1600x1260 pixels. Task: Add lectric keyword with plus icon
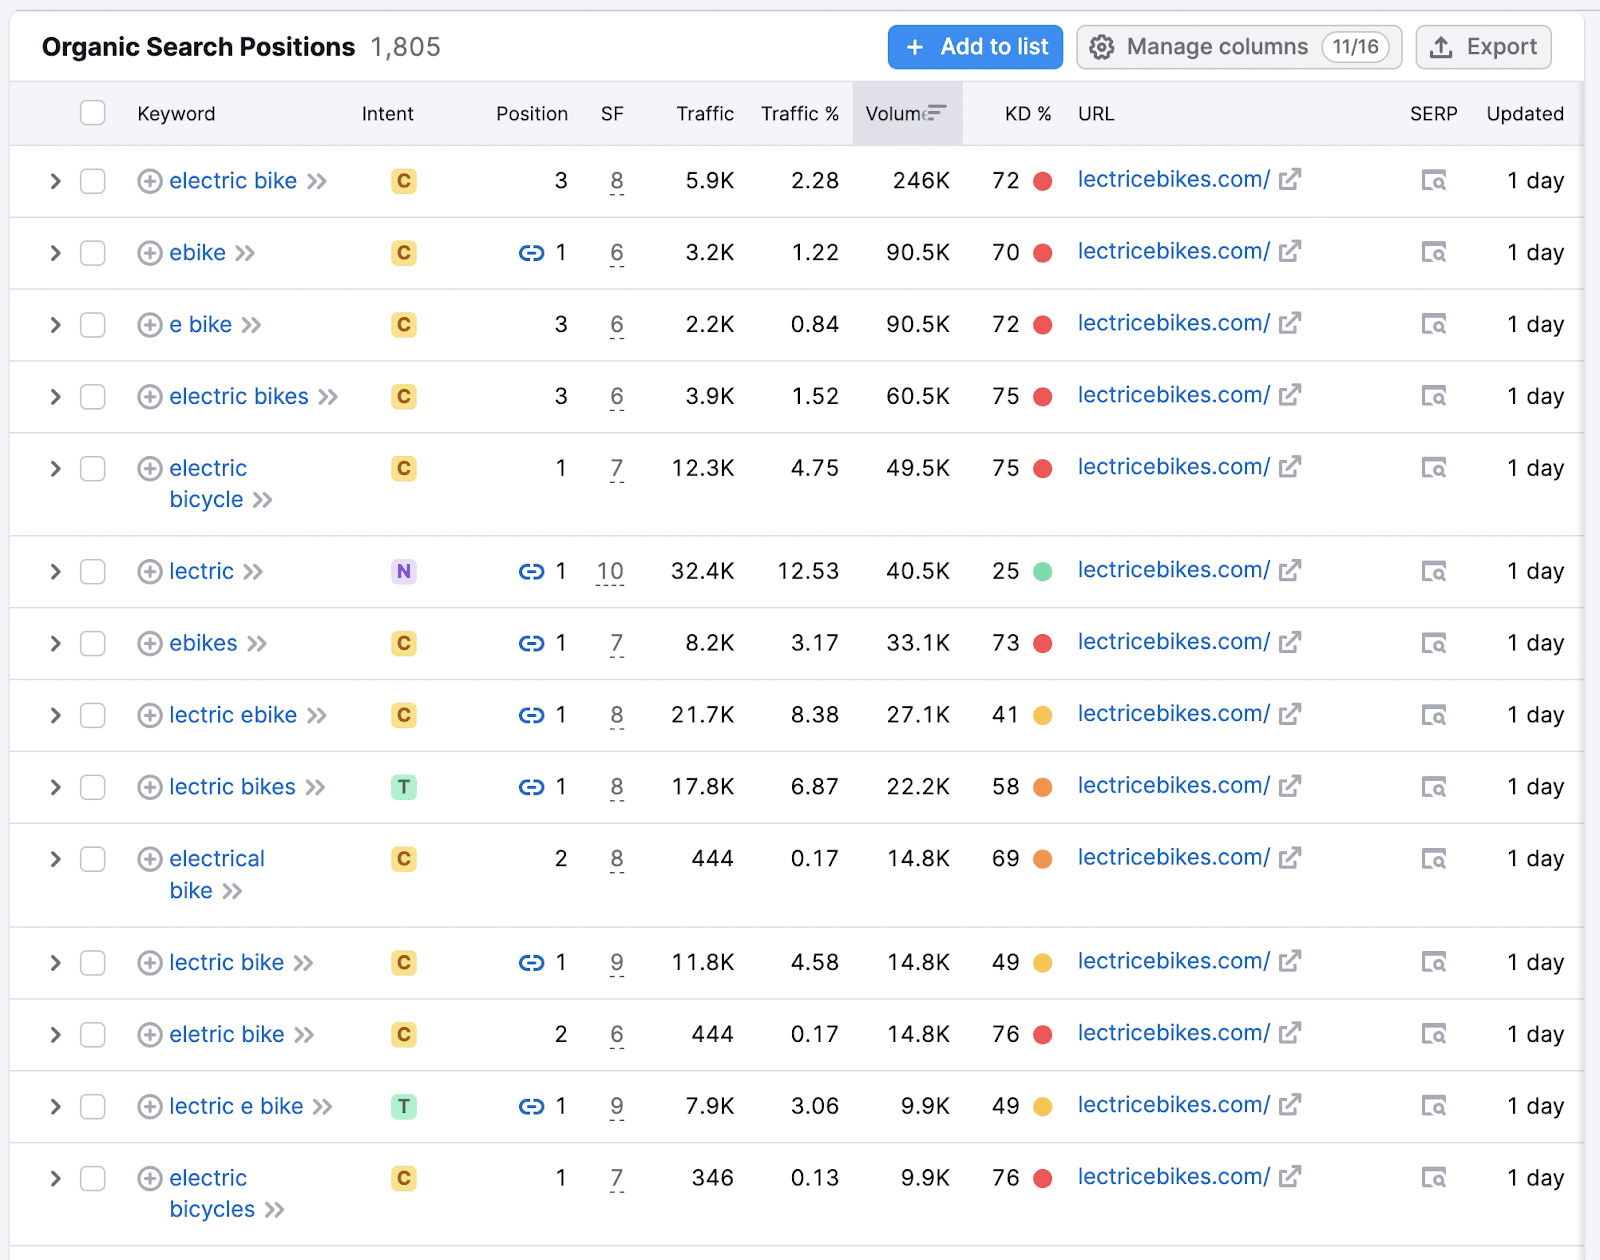click(150, 572)
